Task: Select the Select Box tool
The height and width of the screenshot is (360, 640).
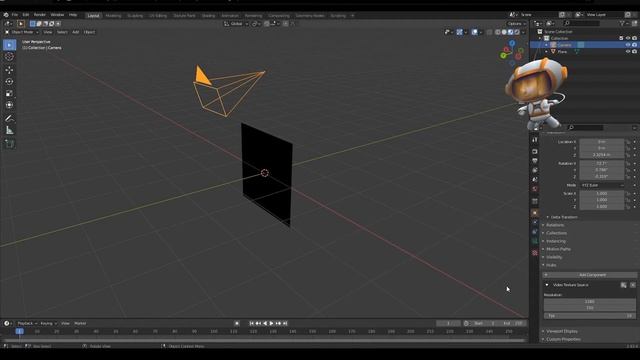Action: 9,45
